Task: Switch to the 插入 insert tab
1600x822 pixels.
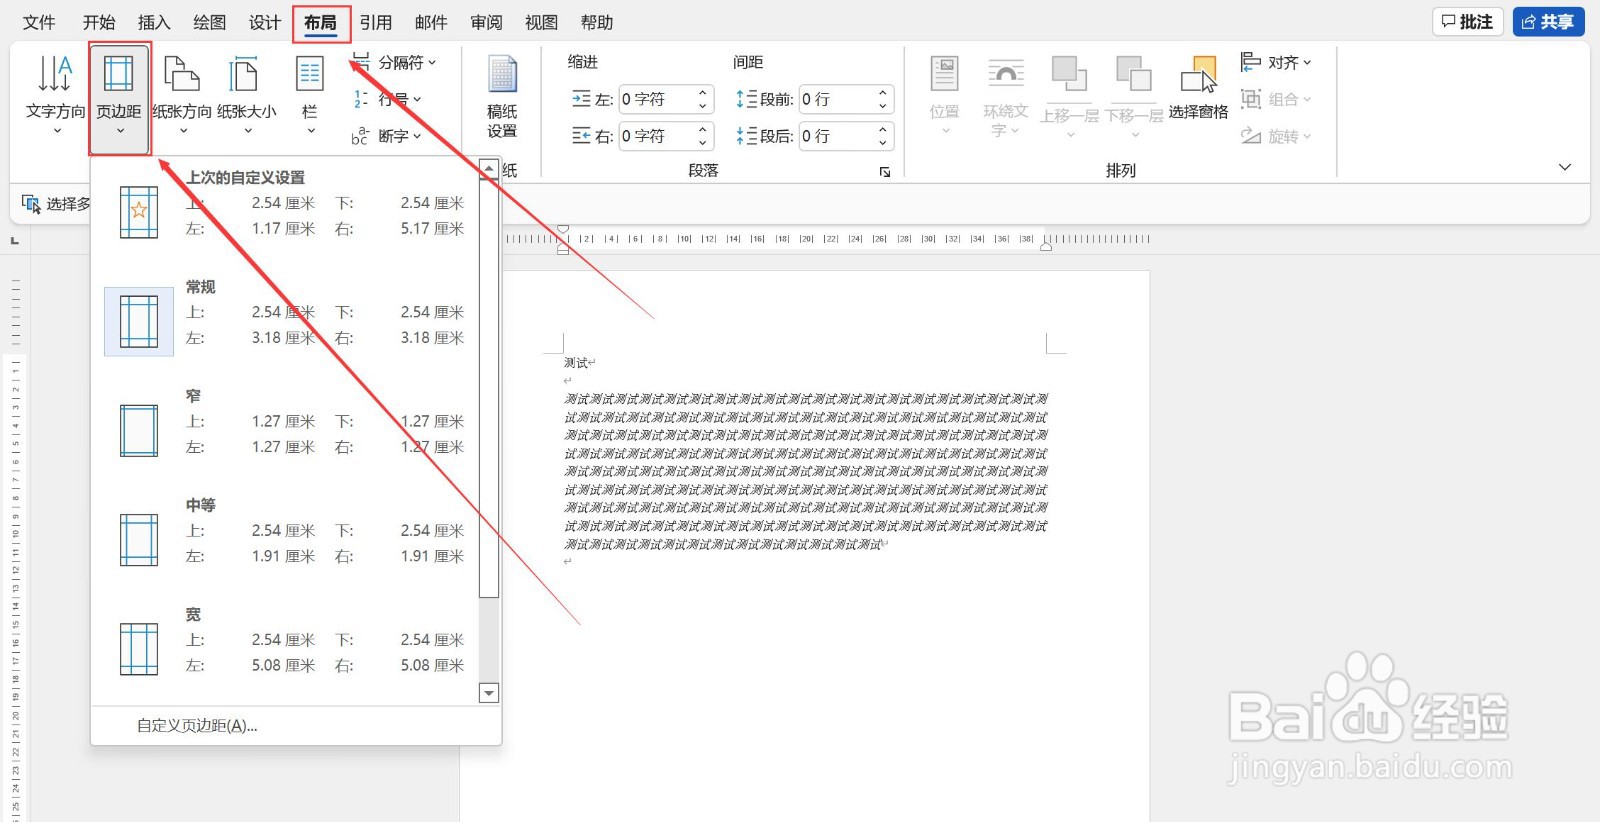Action: [154, 22]
